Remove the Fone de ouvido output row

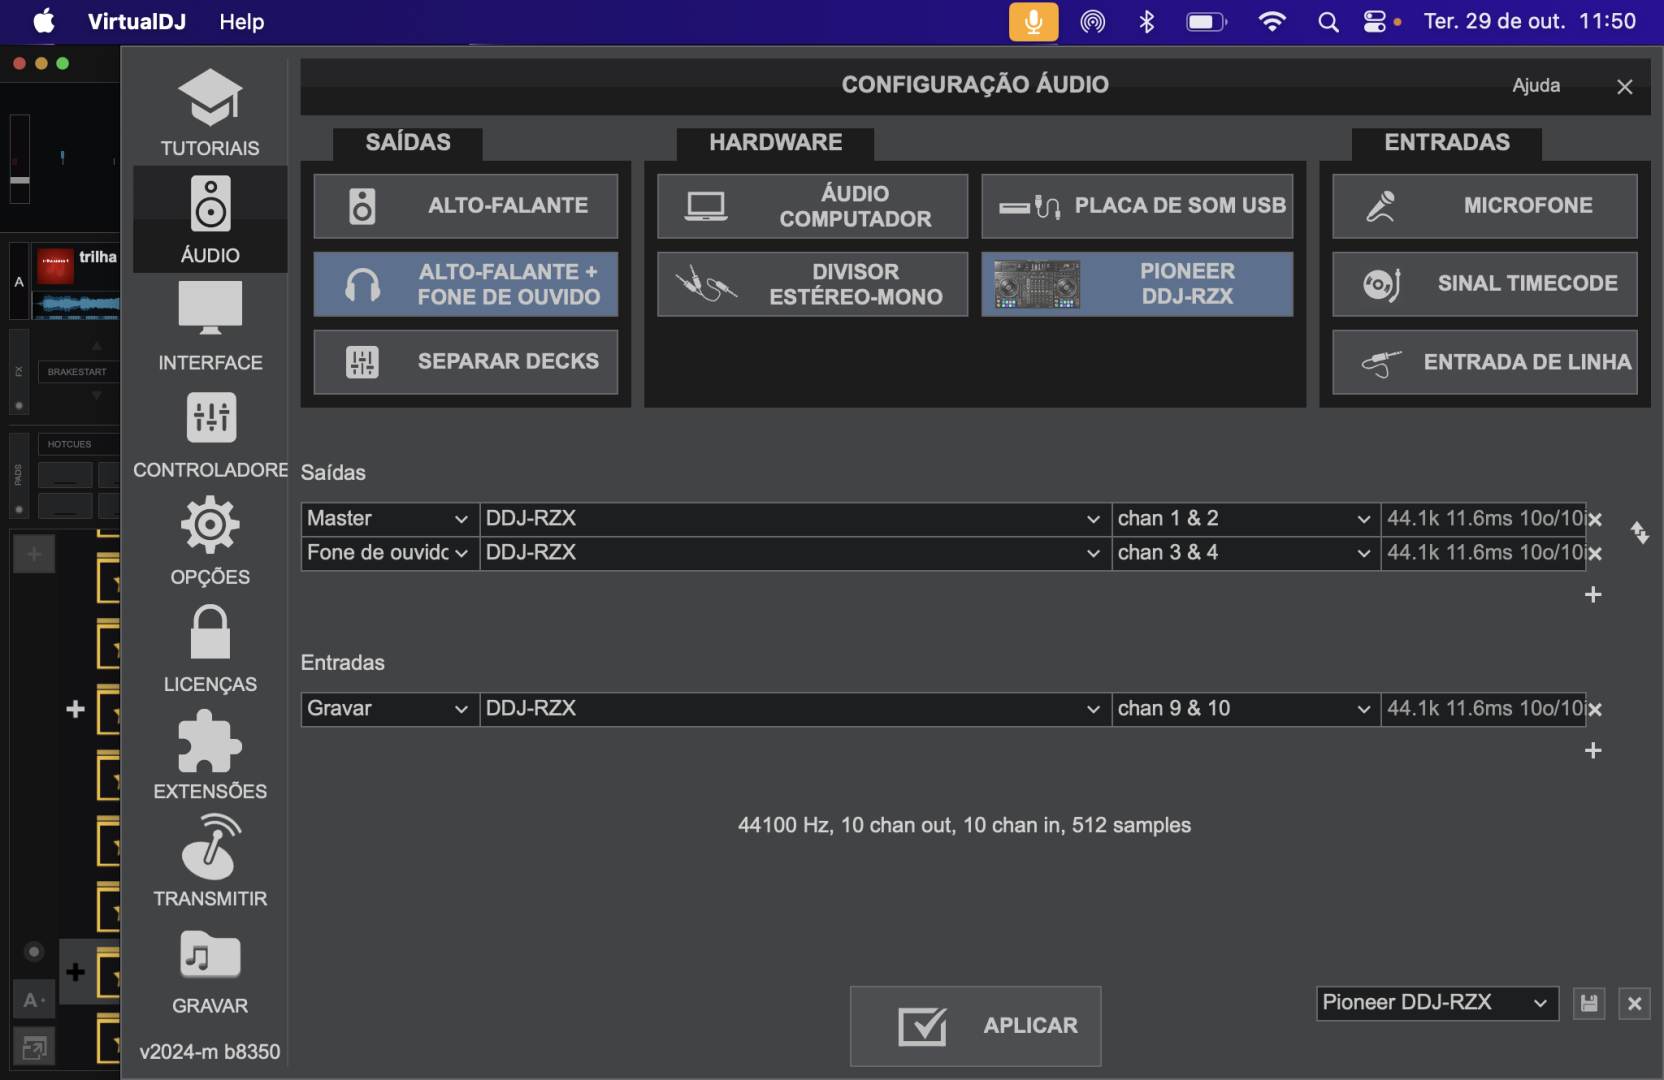point(1596,554)
